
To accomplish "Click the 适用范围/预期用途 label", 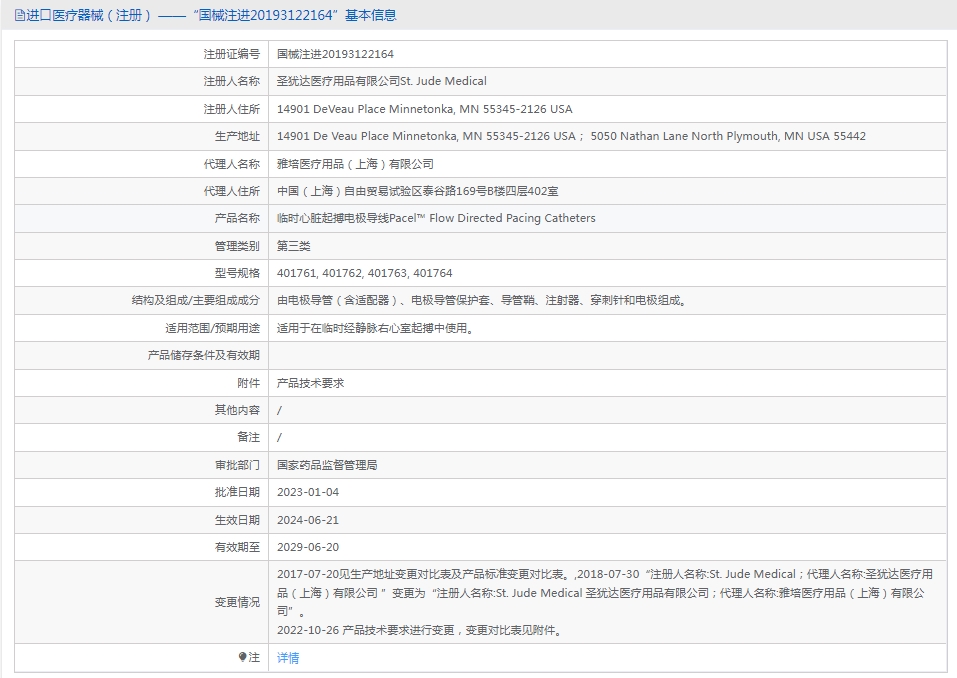I will click(212, 328).
